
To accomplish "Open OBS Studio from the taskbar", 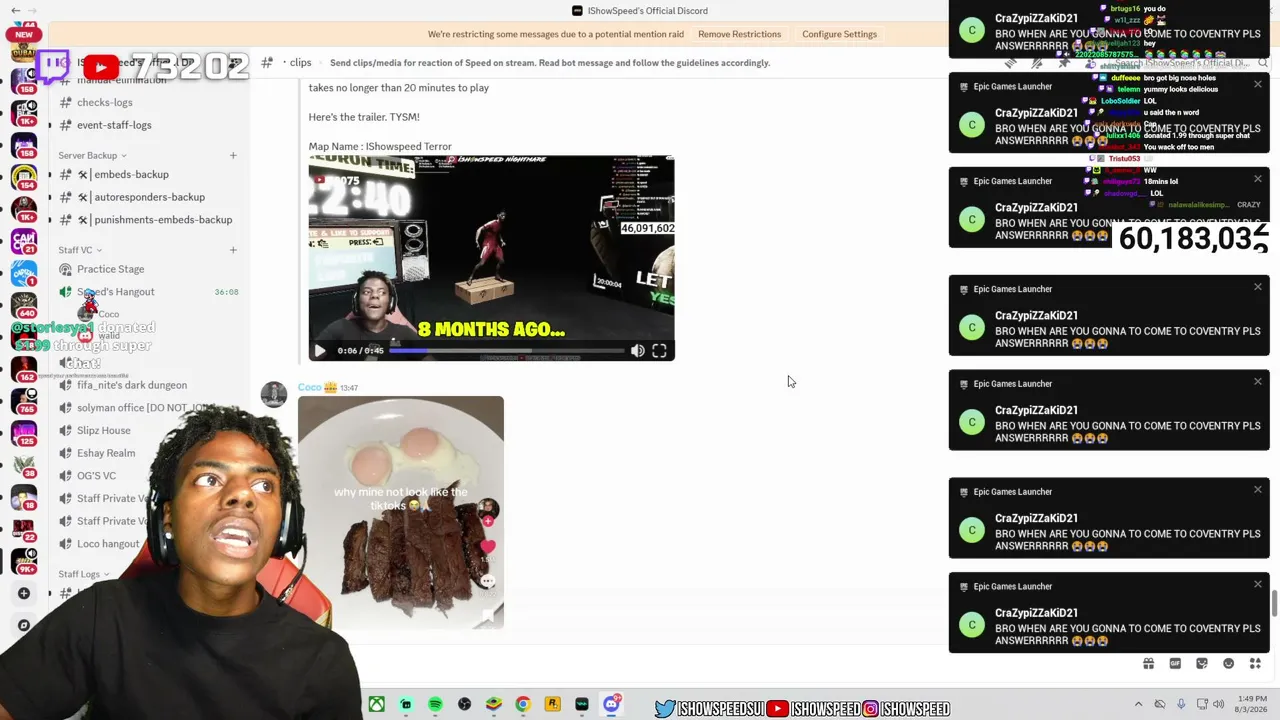I will tap(464, 705).
